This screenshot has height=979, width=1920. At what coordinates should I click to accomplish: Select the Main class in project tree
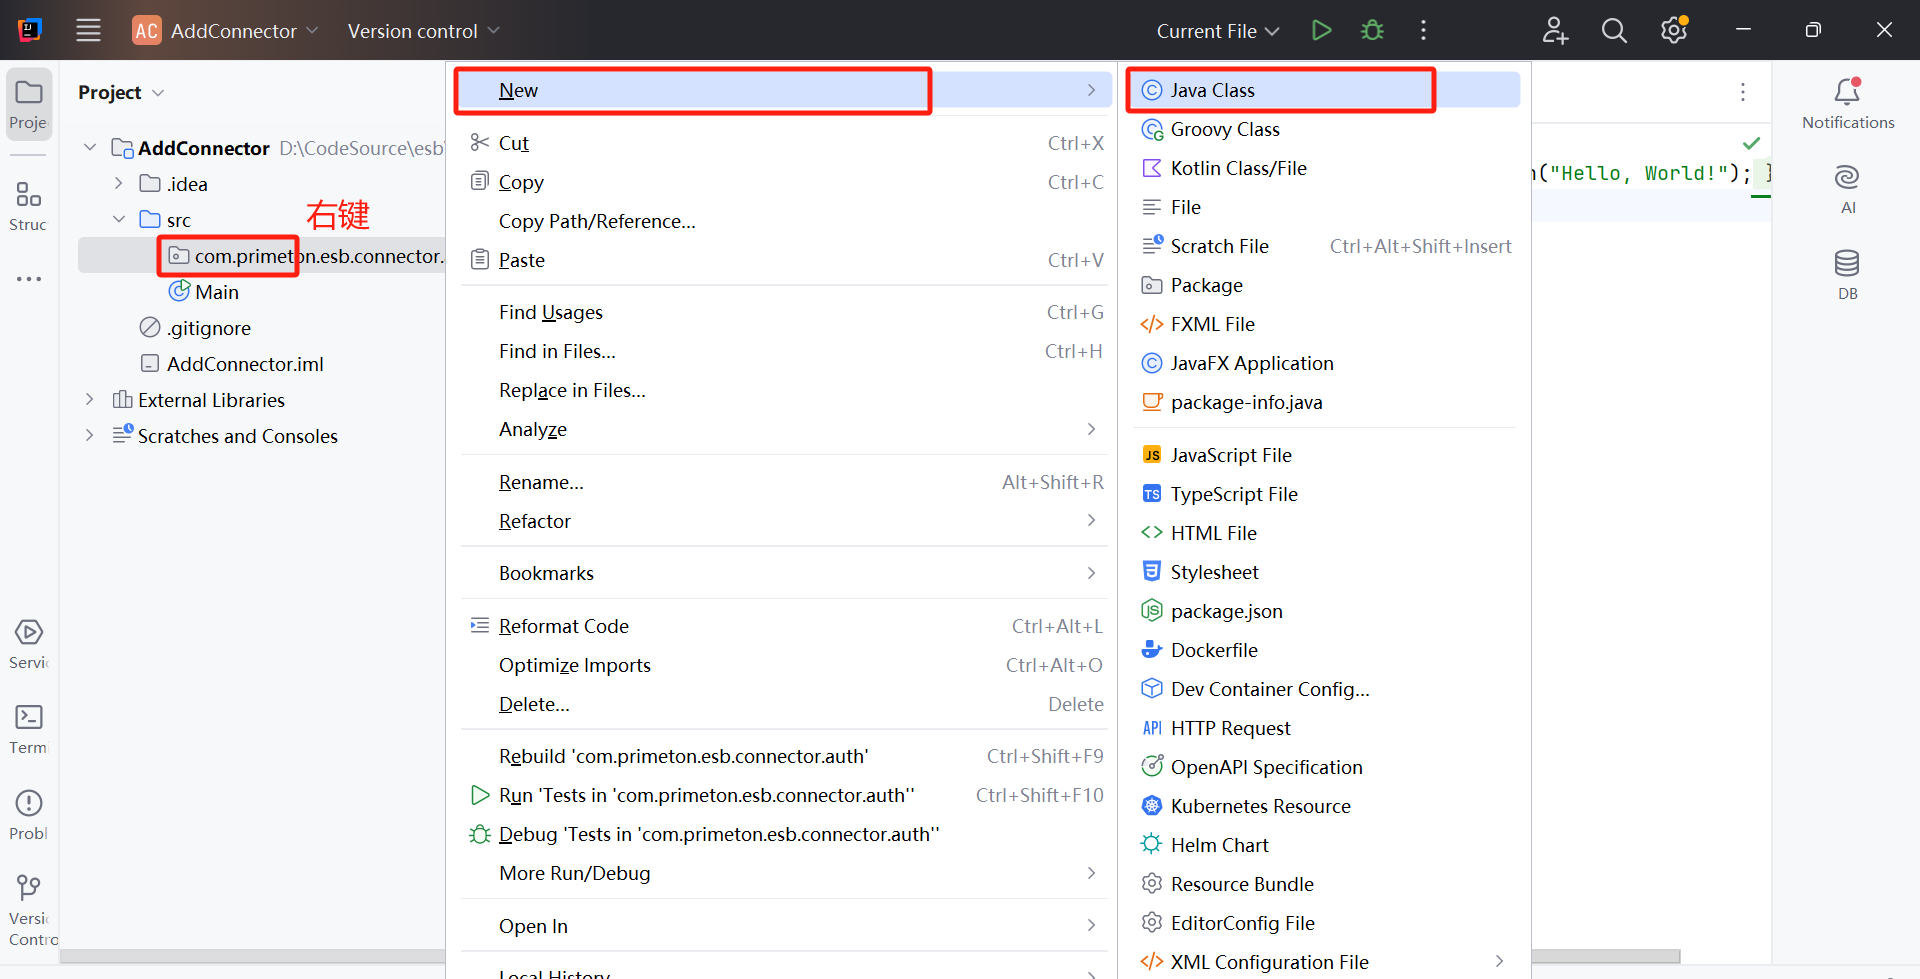click(216, 292)
